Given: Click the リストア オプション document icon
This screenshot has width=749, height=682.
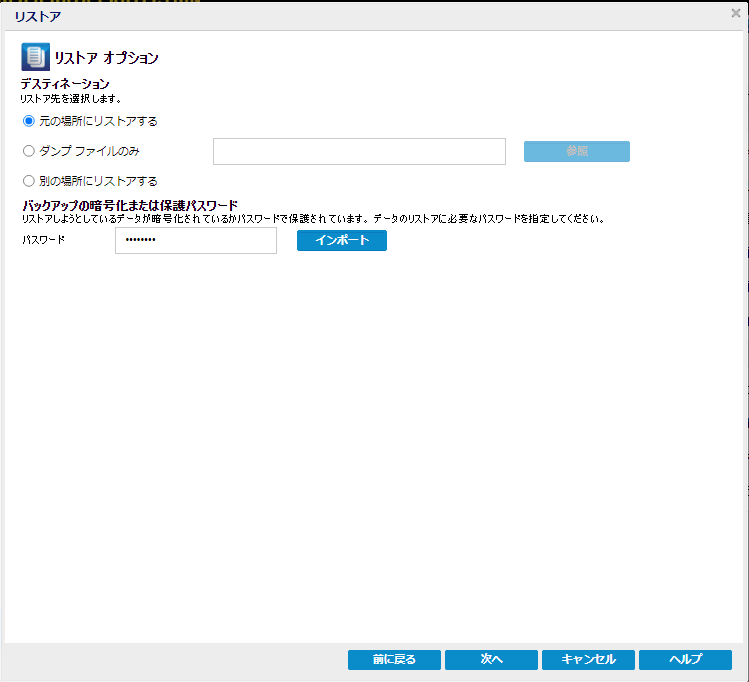Looking at the screenshot, I should pyautogui.click(x=35, y=57).
